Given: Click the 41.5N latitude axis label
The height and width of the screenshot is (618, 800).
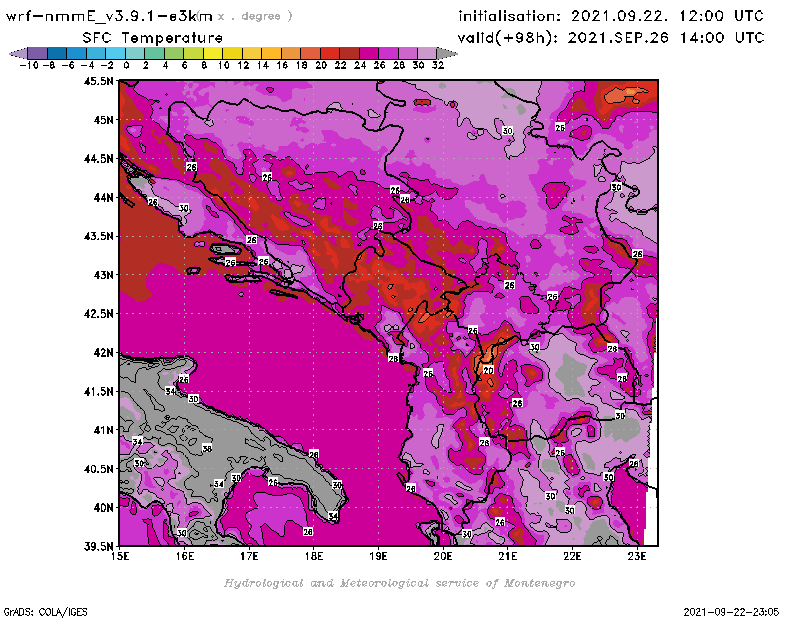Looking at the screenshot, I should point(98,391).
